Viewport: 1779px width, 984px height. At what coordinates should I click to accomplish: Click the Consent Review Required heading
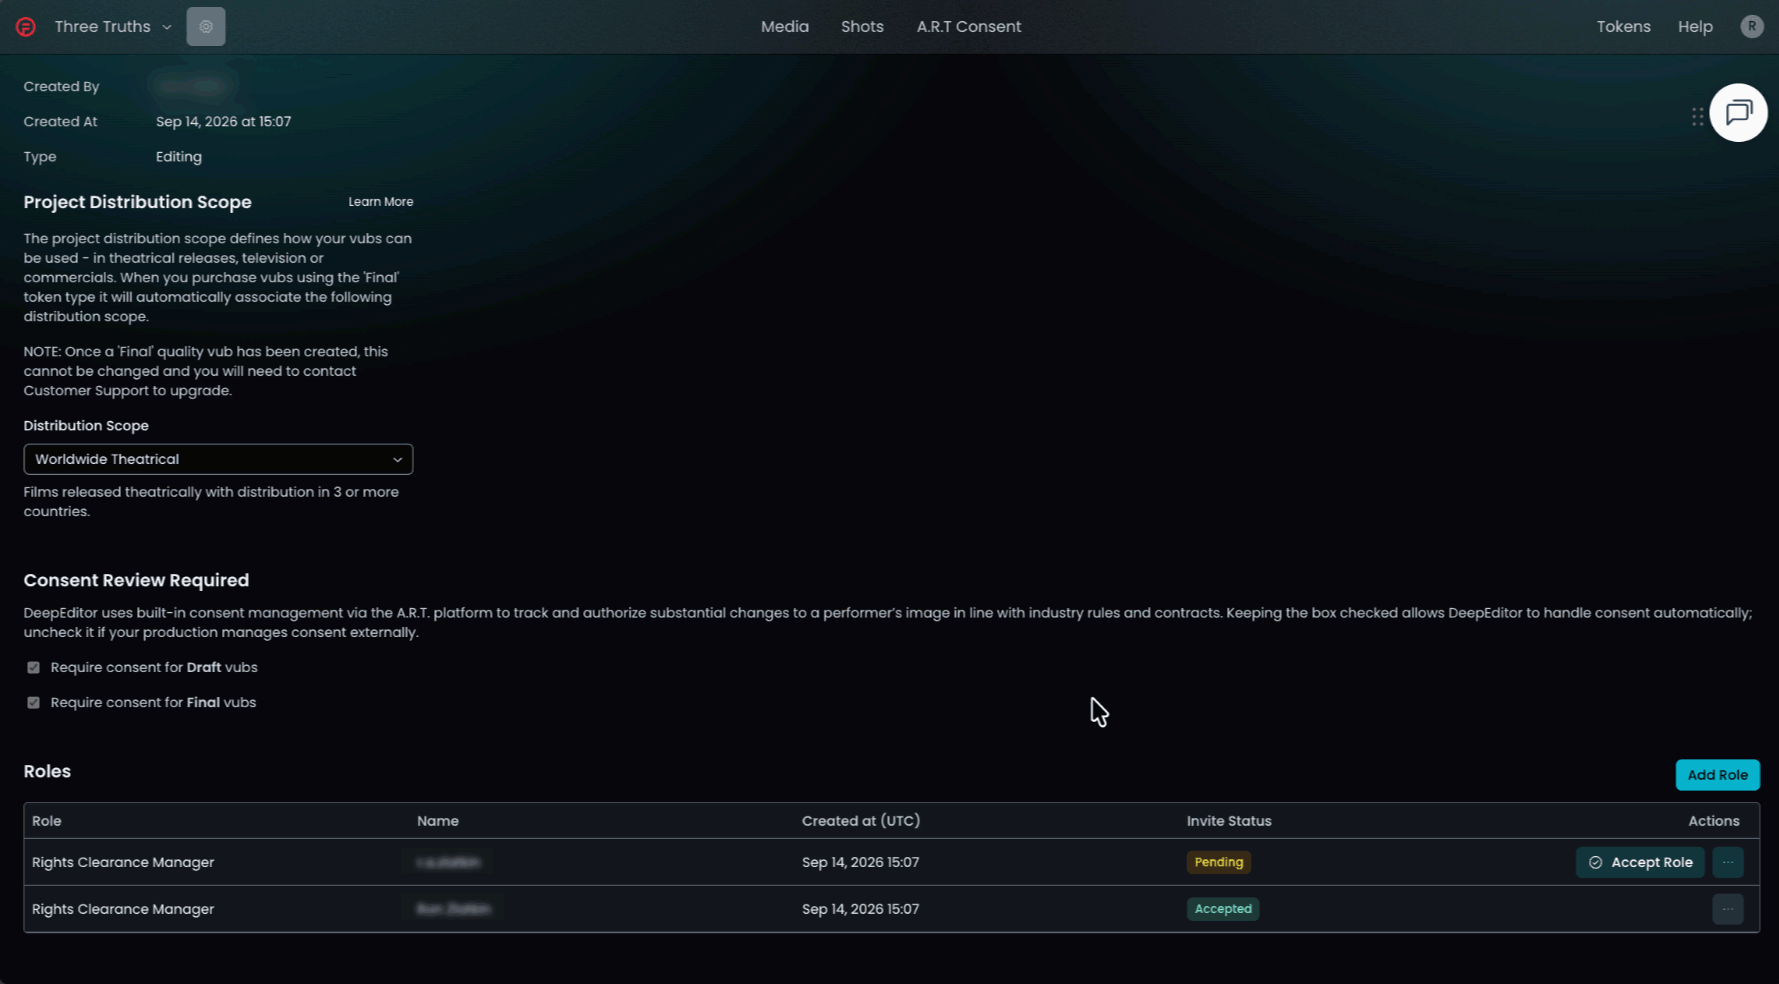click(136, 581)
